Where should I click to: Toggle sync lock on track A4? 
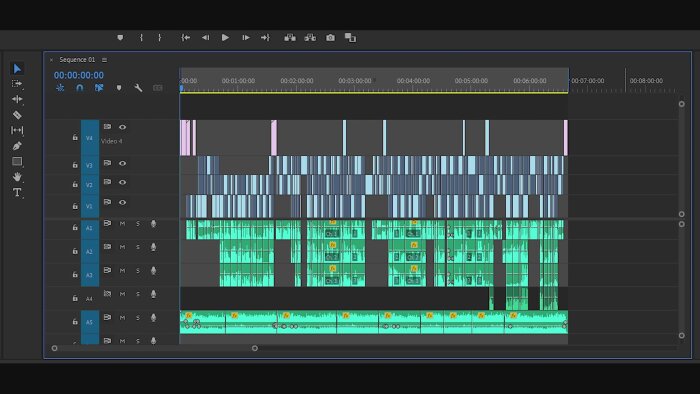pyautogui.click(x=107, y=294)
